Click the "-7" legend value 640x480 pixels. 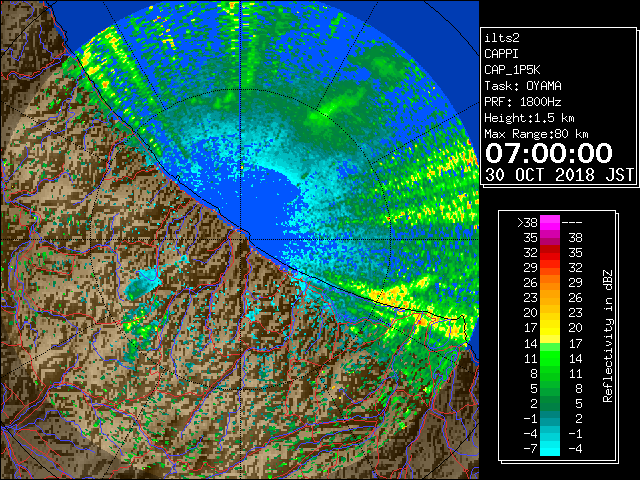[530, 448]
